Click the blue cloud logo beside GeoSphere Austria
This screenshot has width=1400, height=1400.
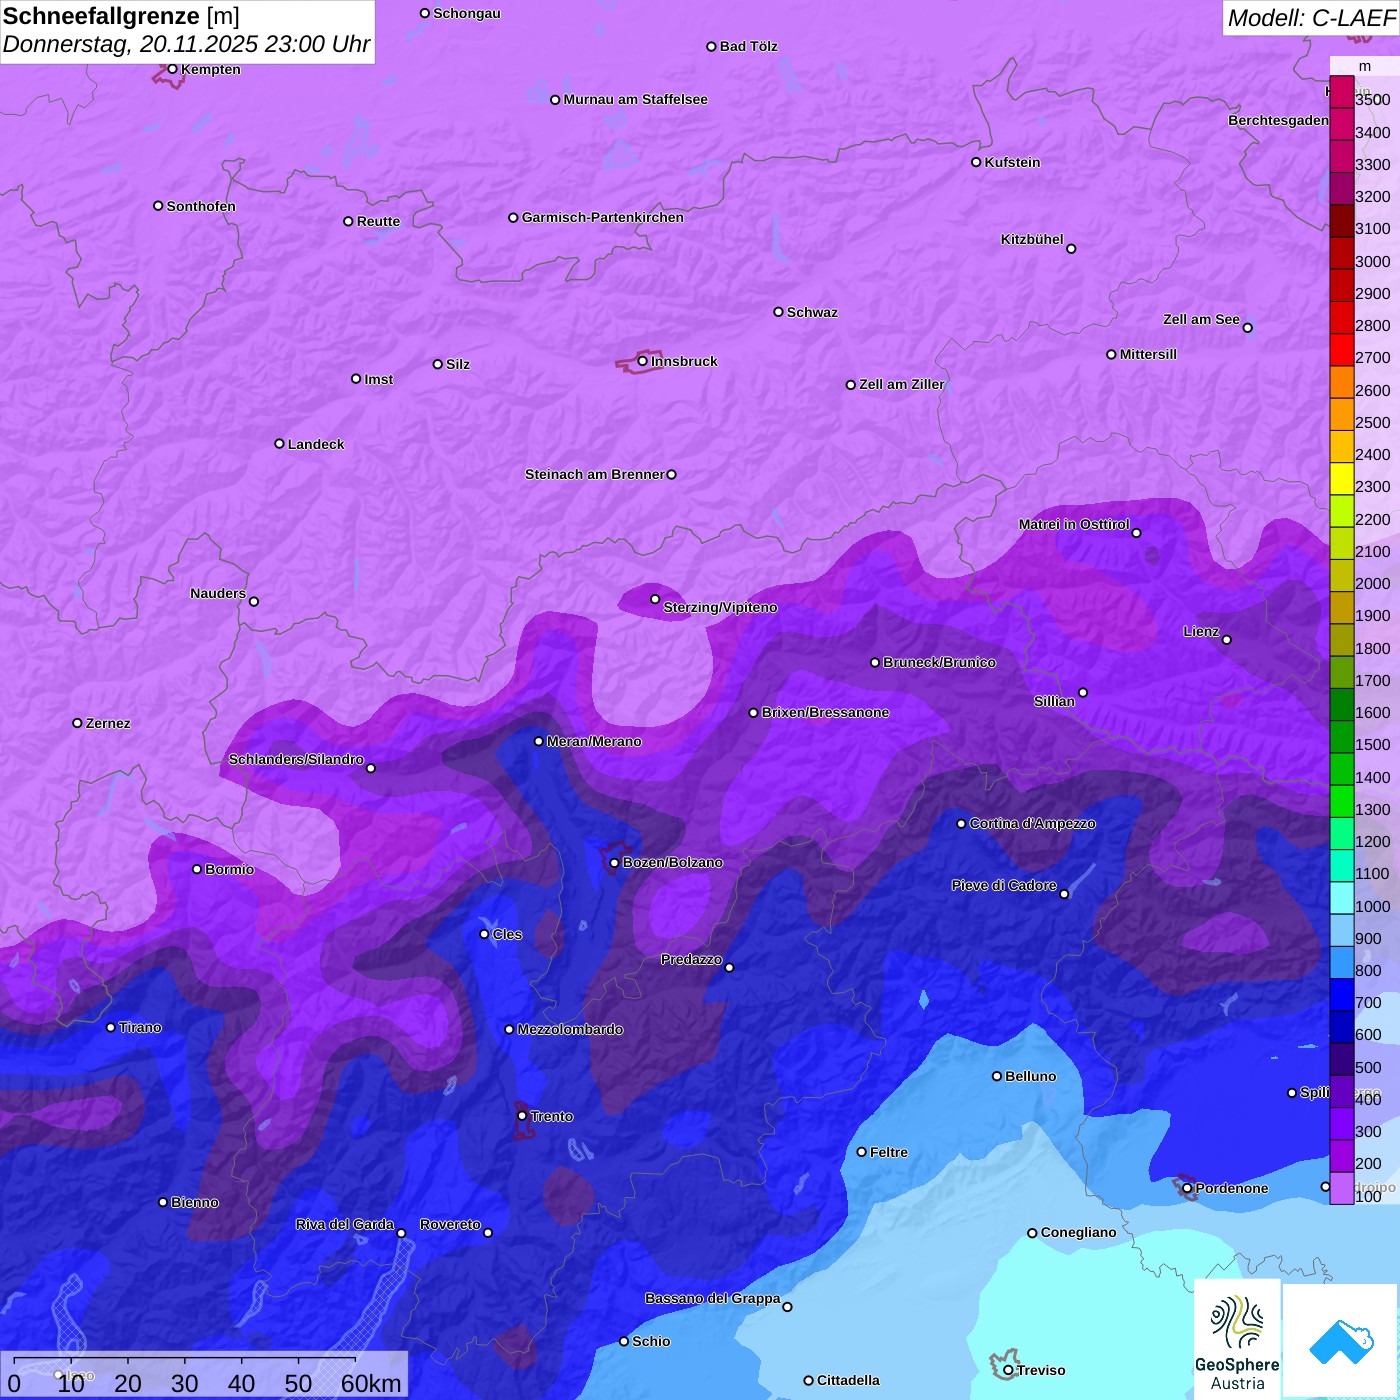tap(1341, 1341)
